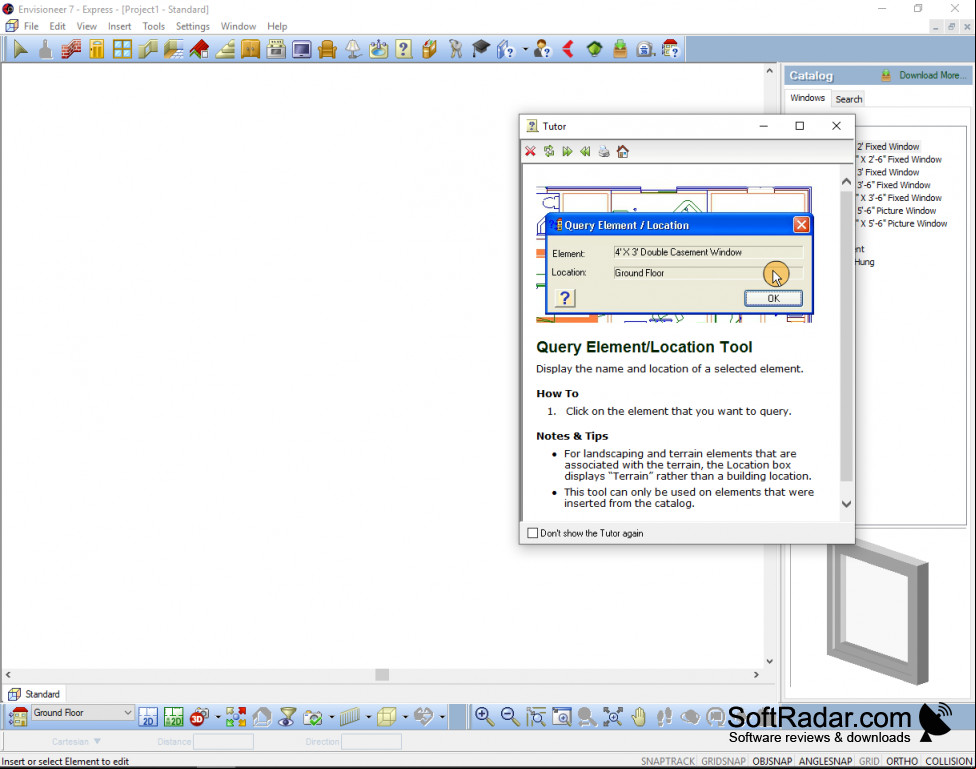Open the Ground Floor location dropdown
Image resolution: width=976 pixels, height=769 pixels.
[82, 712]
